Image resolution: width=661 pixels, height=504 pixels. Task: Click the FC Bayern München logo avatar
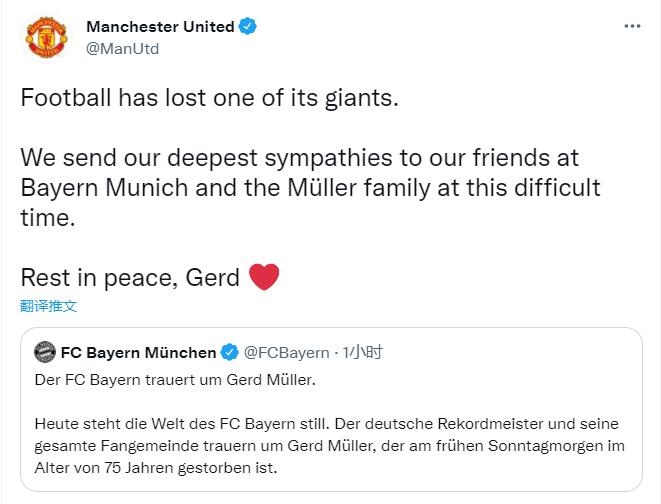point(45,352)
